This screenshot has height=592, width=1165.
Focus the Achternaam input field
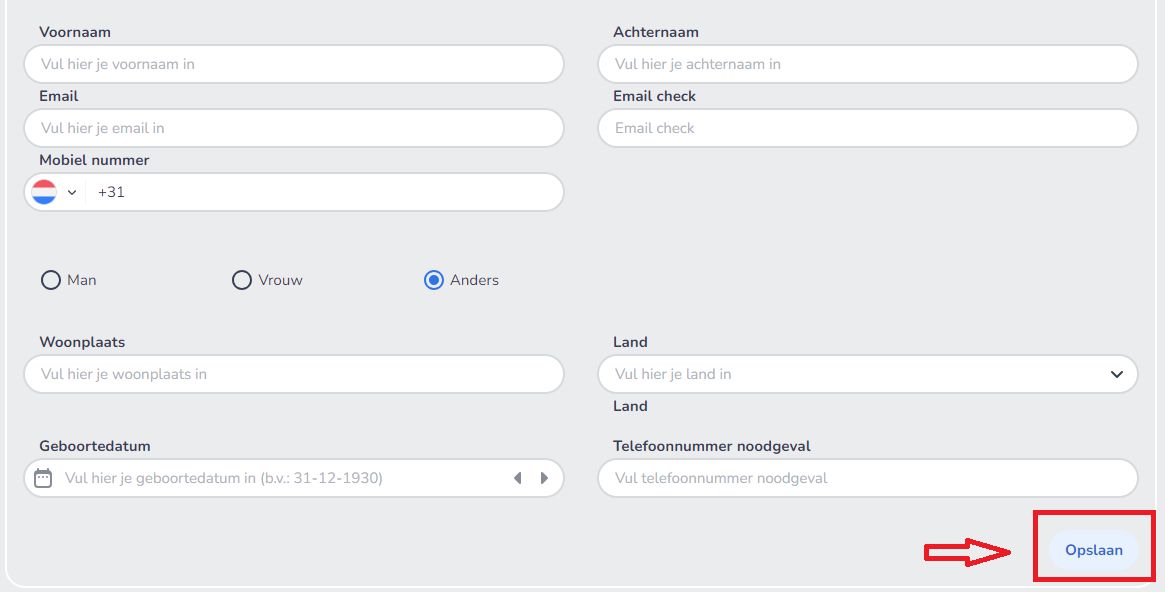coord(867,64)
